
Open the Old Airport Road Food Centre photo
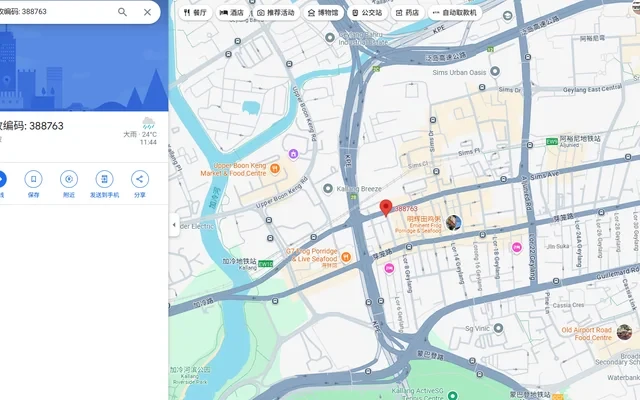[624, 332]
